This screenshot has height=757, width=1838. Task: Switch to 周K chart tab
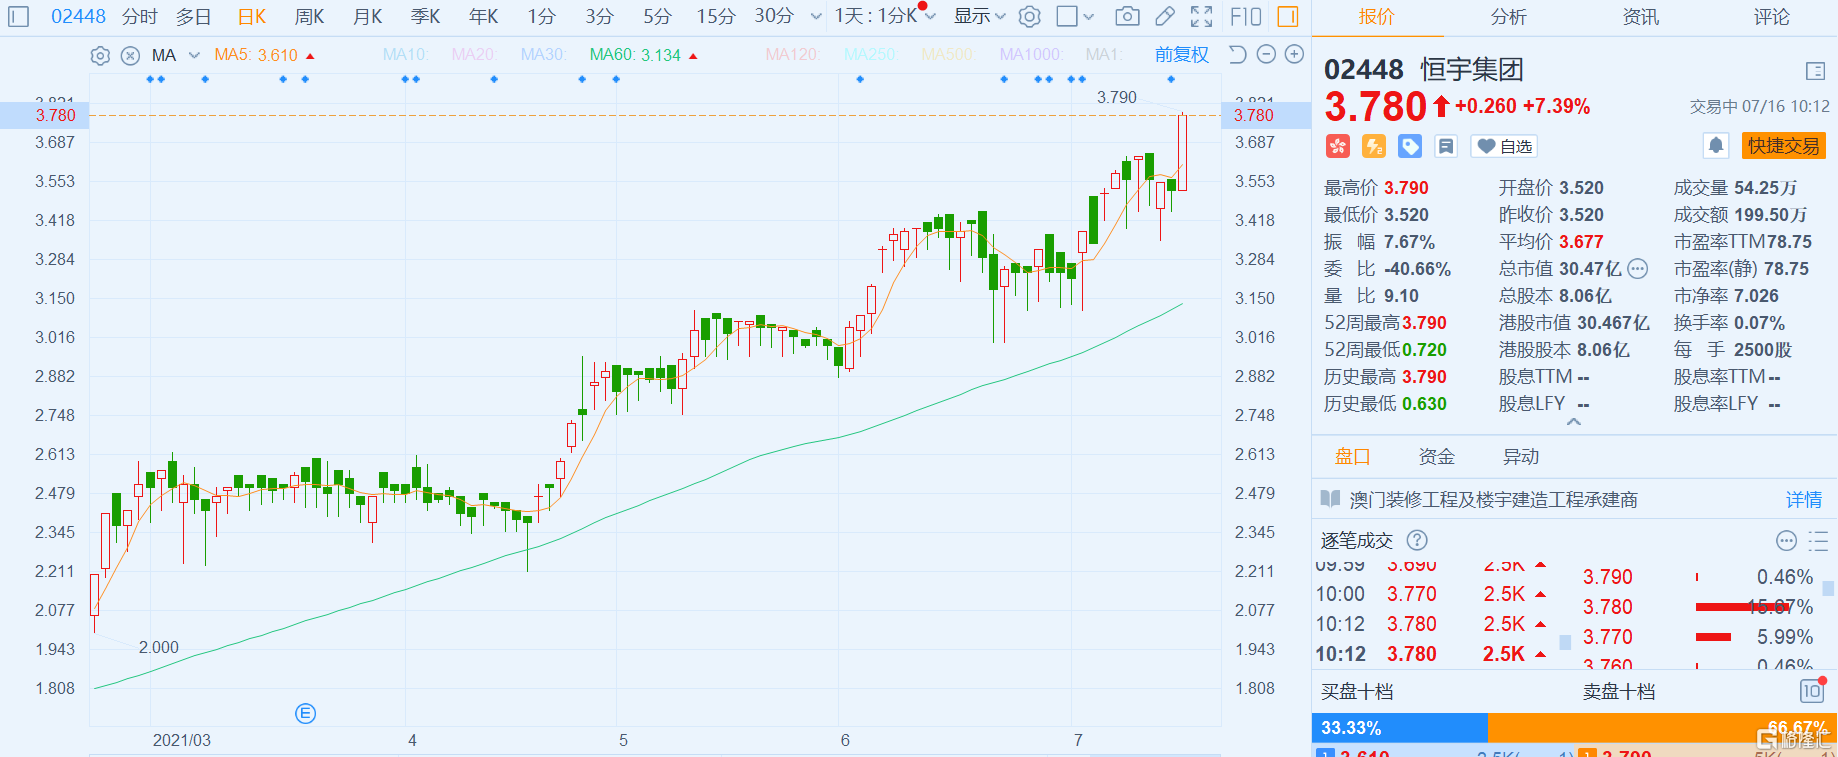(x=310, y=16)
